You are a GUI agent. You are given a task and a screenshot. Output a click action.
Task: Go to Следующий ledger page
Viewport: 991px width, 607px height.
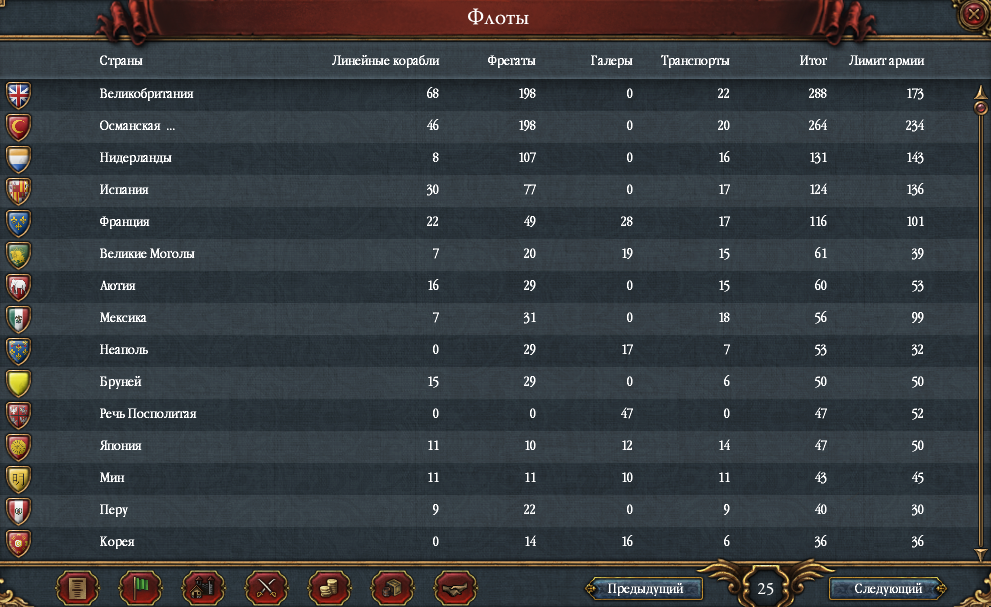tap(888, 589)
